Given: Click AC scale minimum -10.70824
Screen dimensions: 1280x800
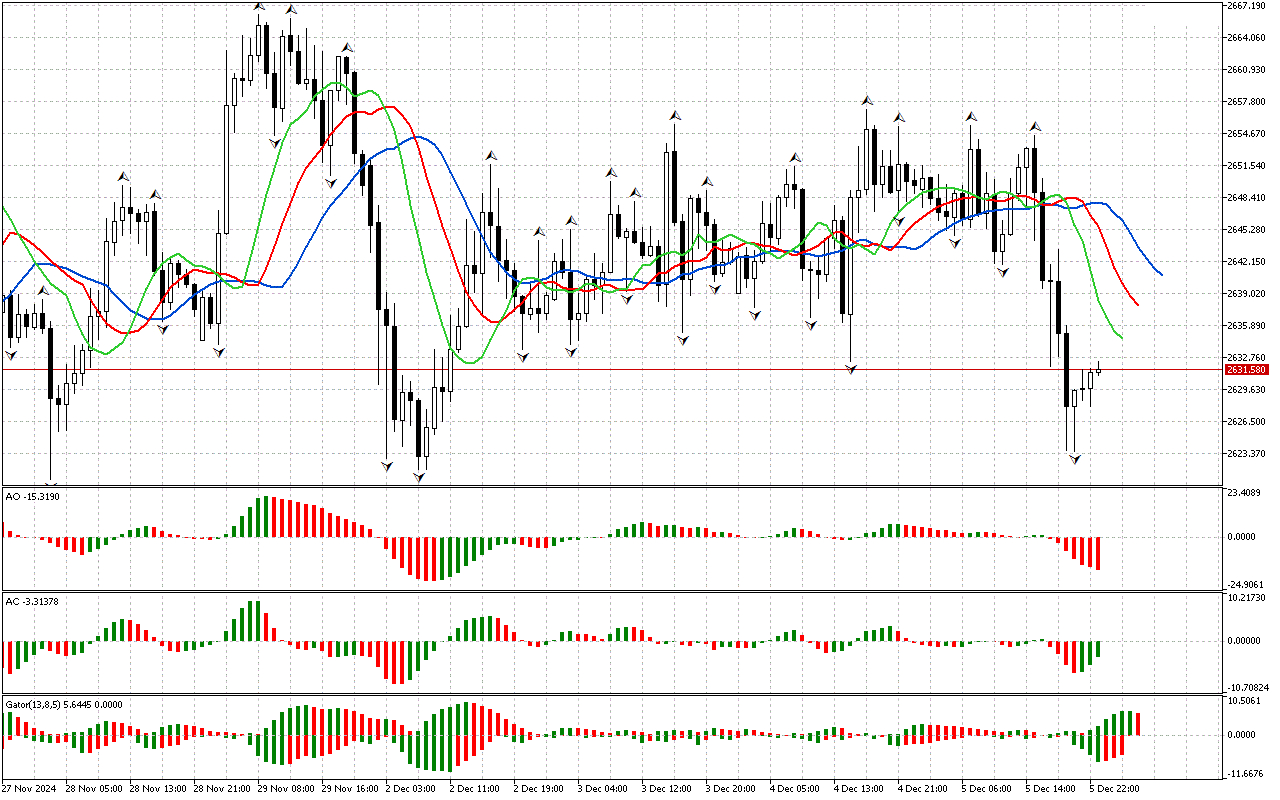Looking at the screenshot, I should [1250, 688].
